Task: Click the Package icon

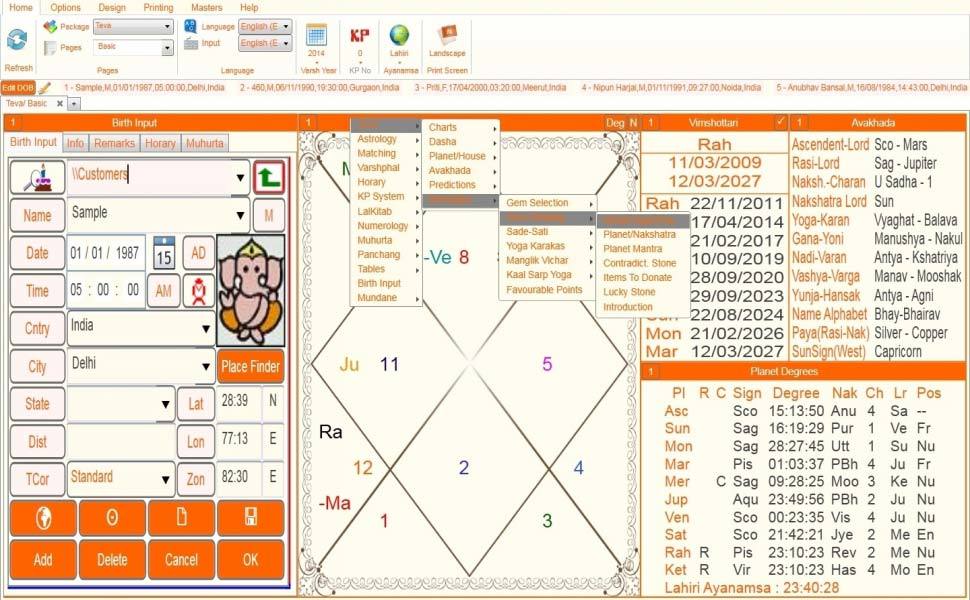Action: point(50,27)
